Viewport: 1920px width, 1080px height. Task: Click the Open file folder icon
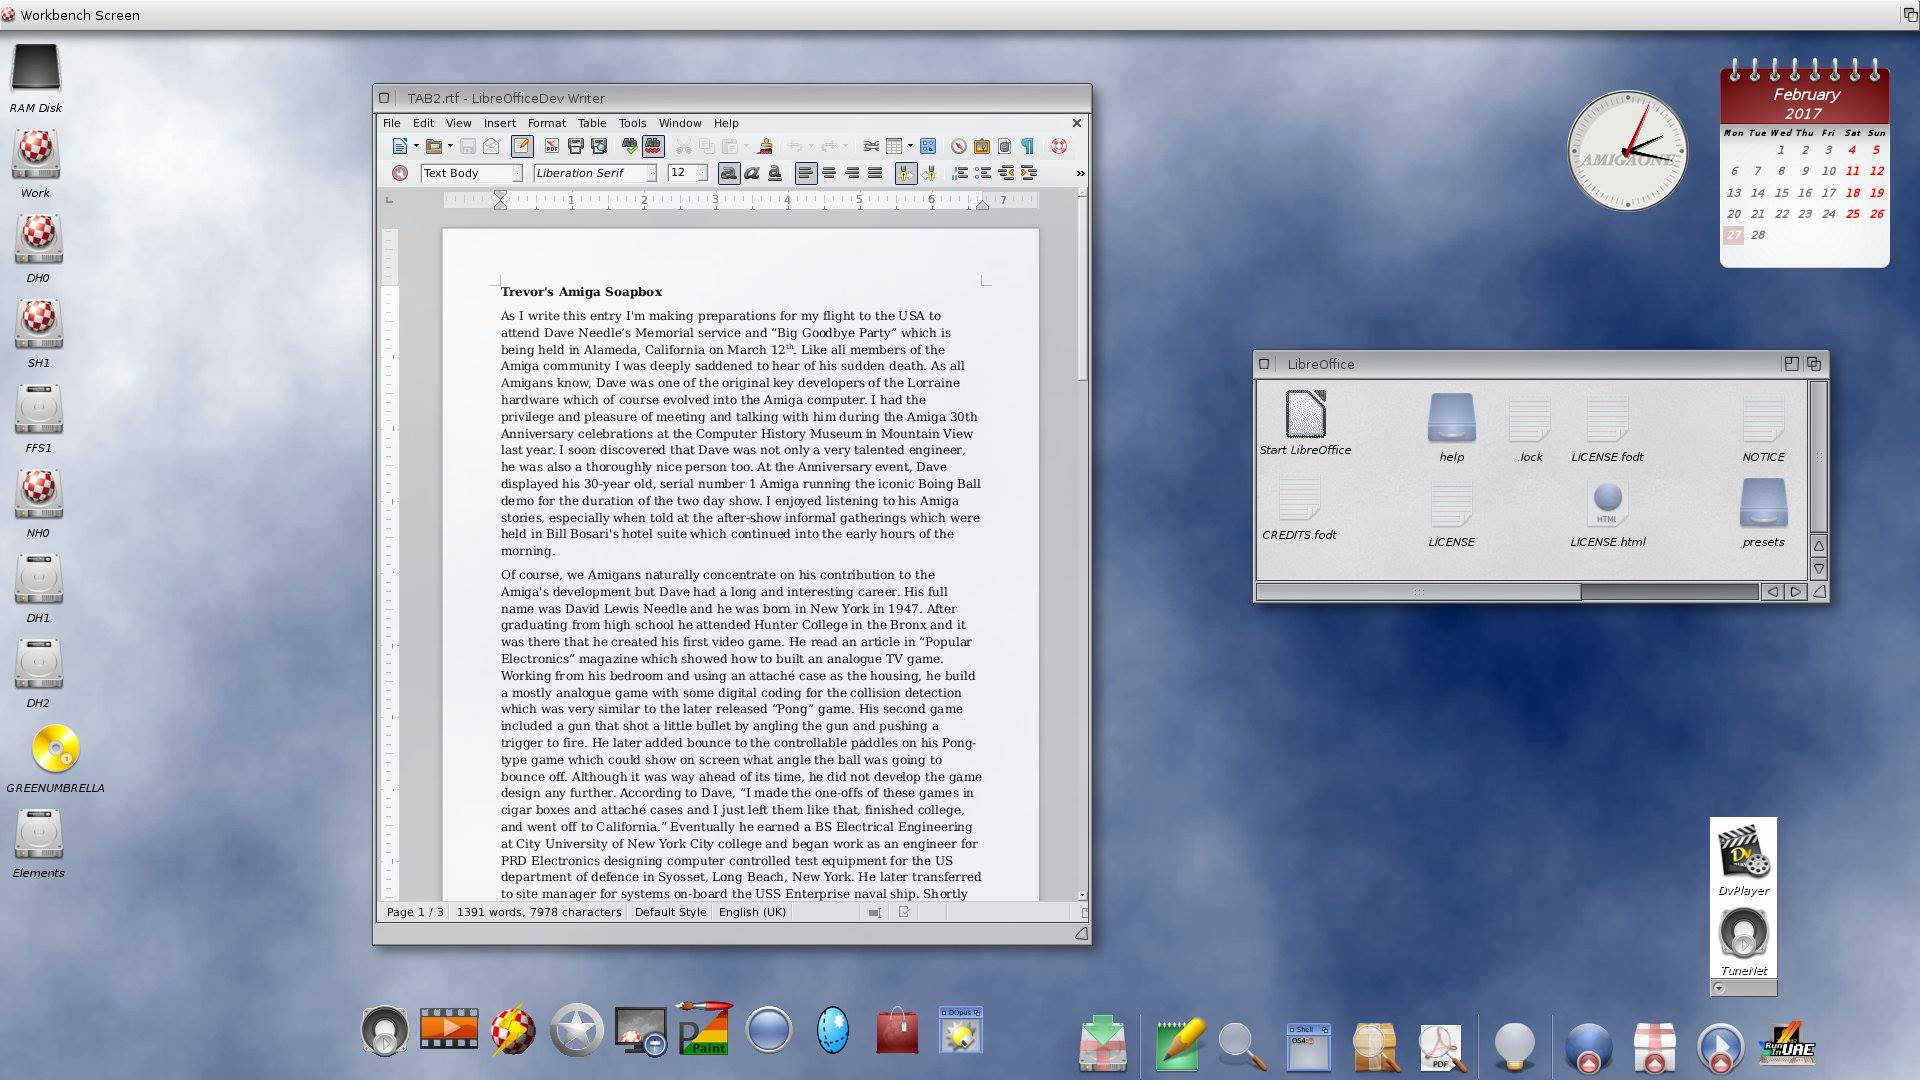(434, 146)
